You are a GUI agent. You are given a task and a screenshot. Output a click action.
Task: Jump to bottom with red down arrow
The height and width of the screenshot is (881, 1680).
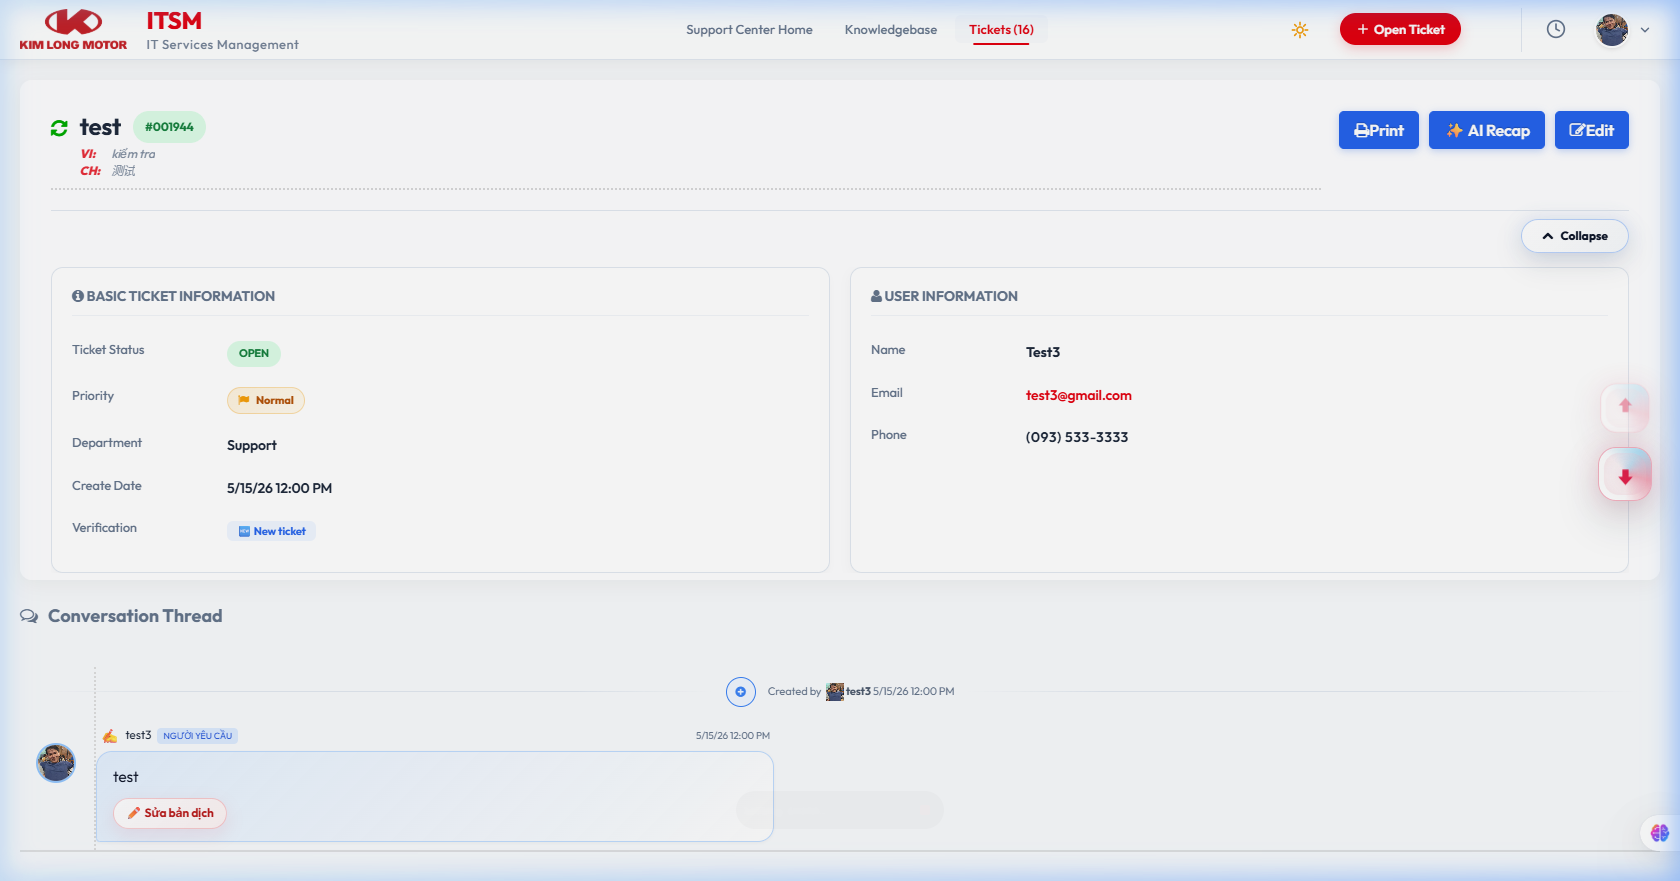(x=1625, y=476)
